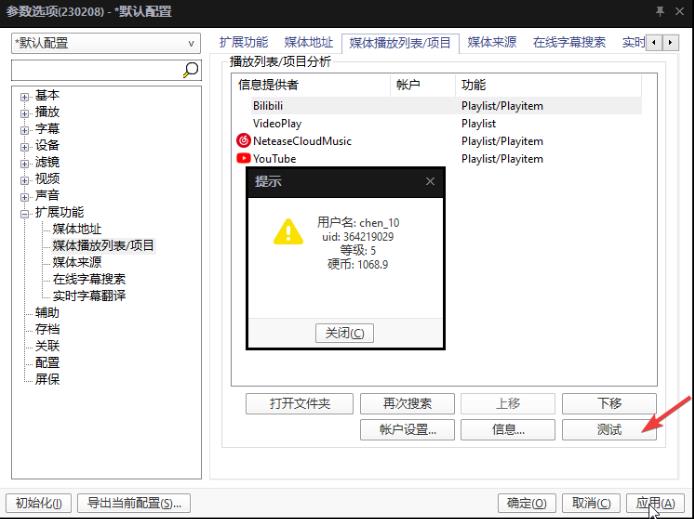Expand the 视频 tree node
Image resolution: width=694 pixels, height=519 pixels.
pyautogui.click(x=25, y=180)
